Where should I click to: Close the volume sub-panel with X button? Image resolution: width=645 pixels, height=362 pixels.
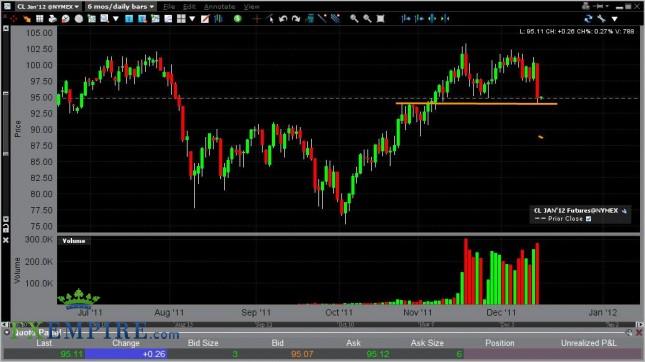[5, 240]
